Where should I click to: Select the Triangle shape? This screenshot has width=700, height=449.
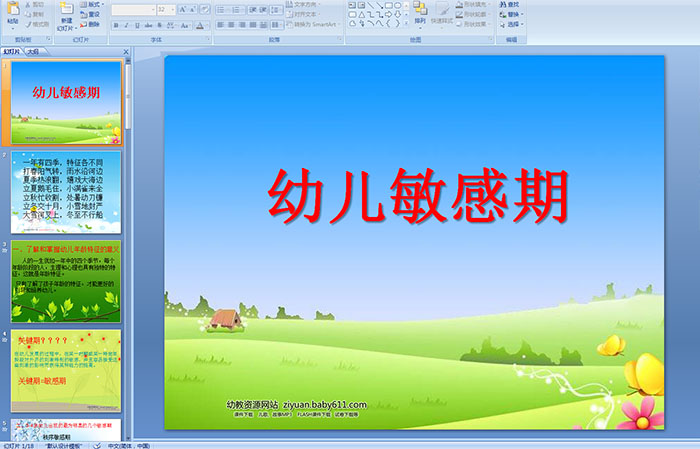pyautogui.click(x=362, y=15)
